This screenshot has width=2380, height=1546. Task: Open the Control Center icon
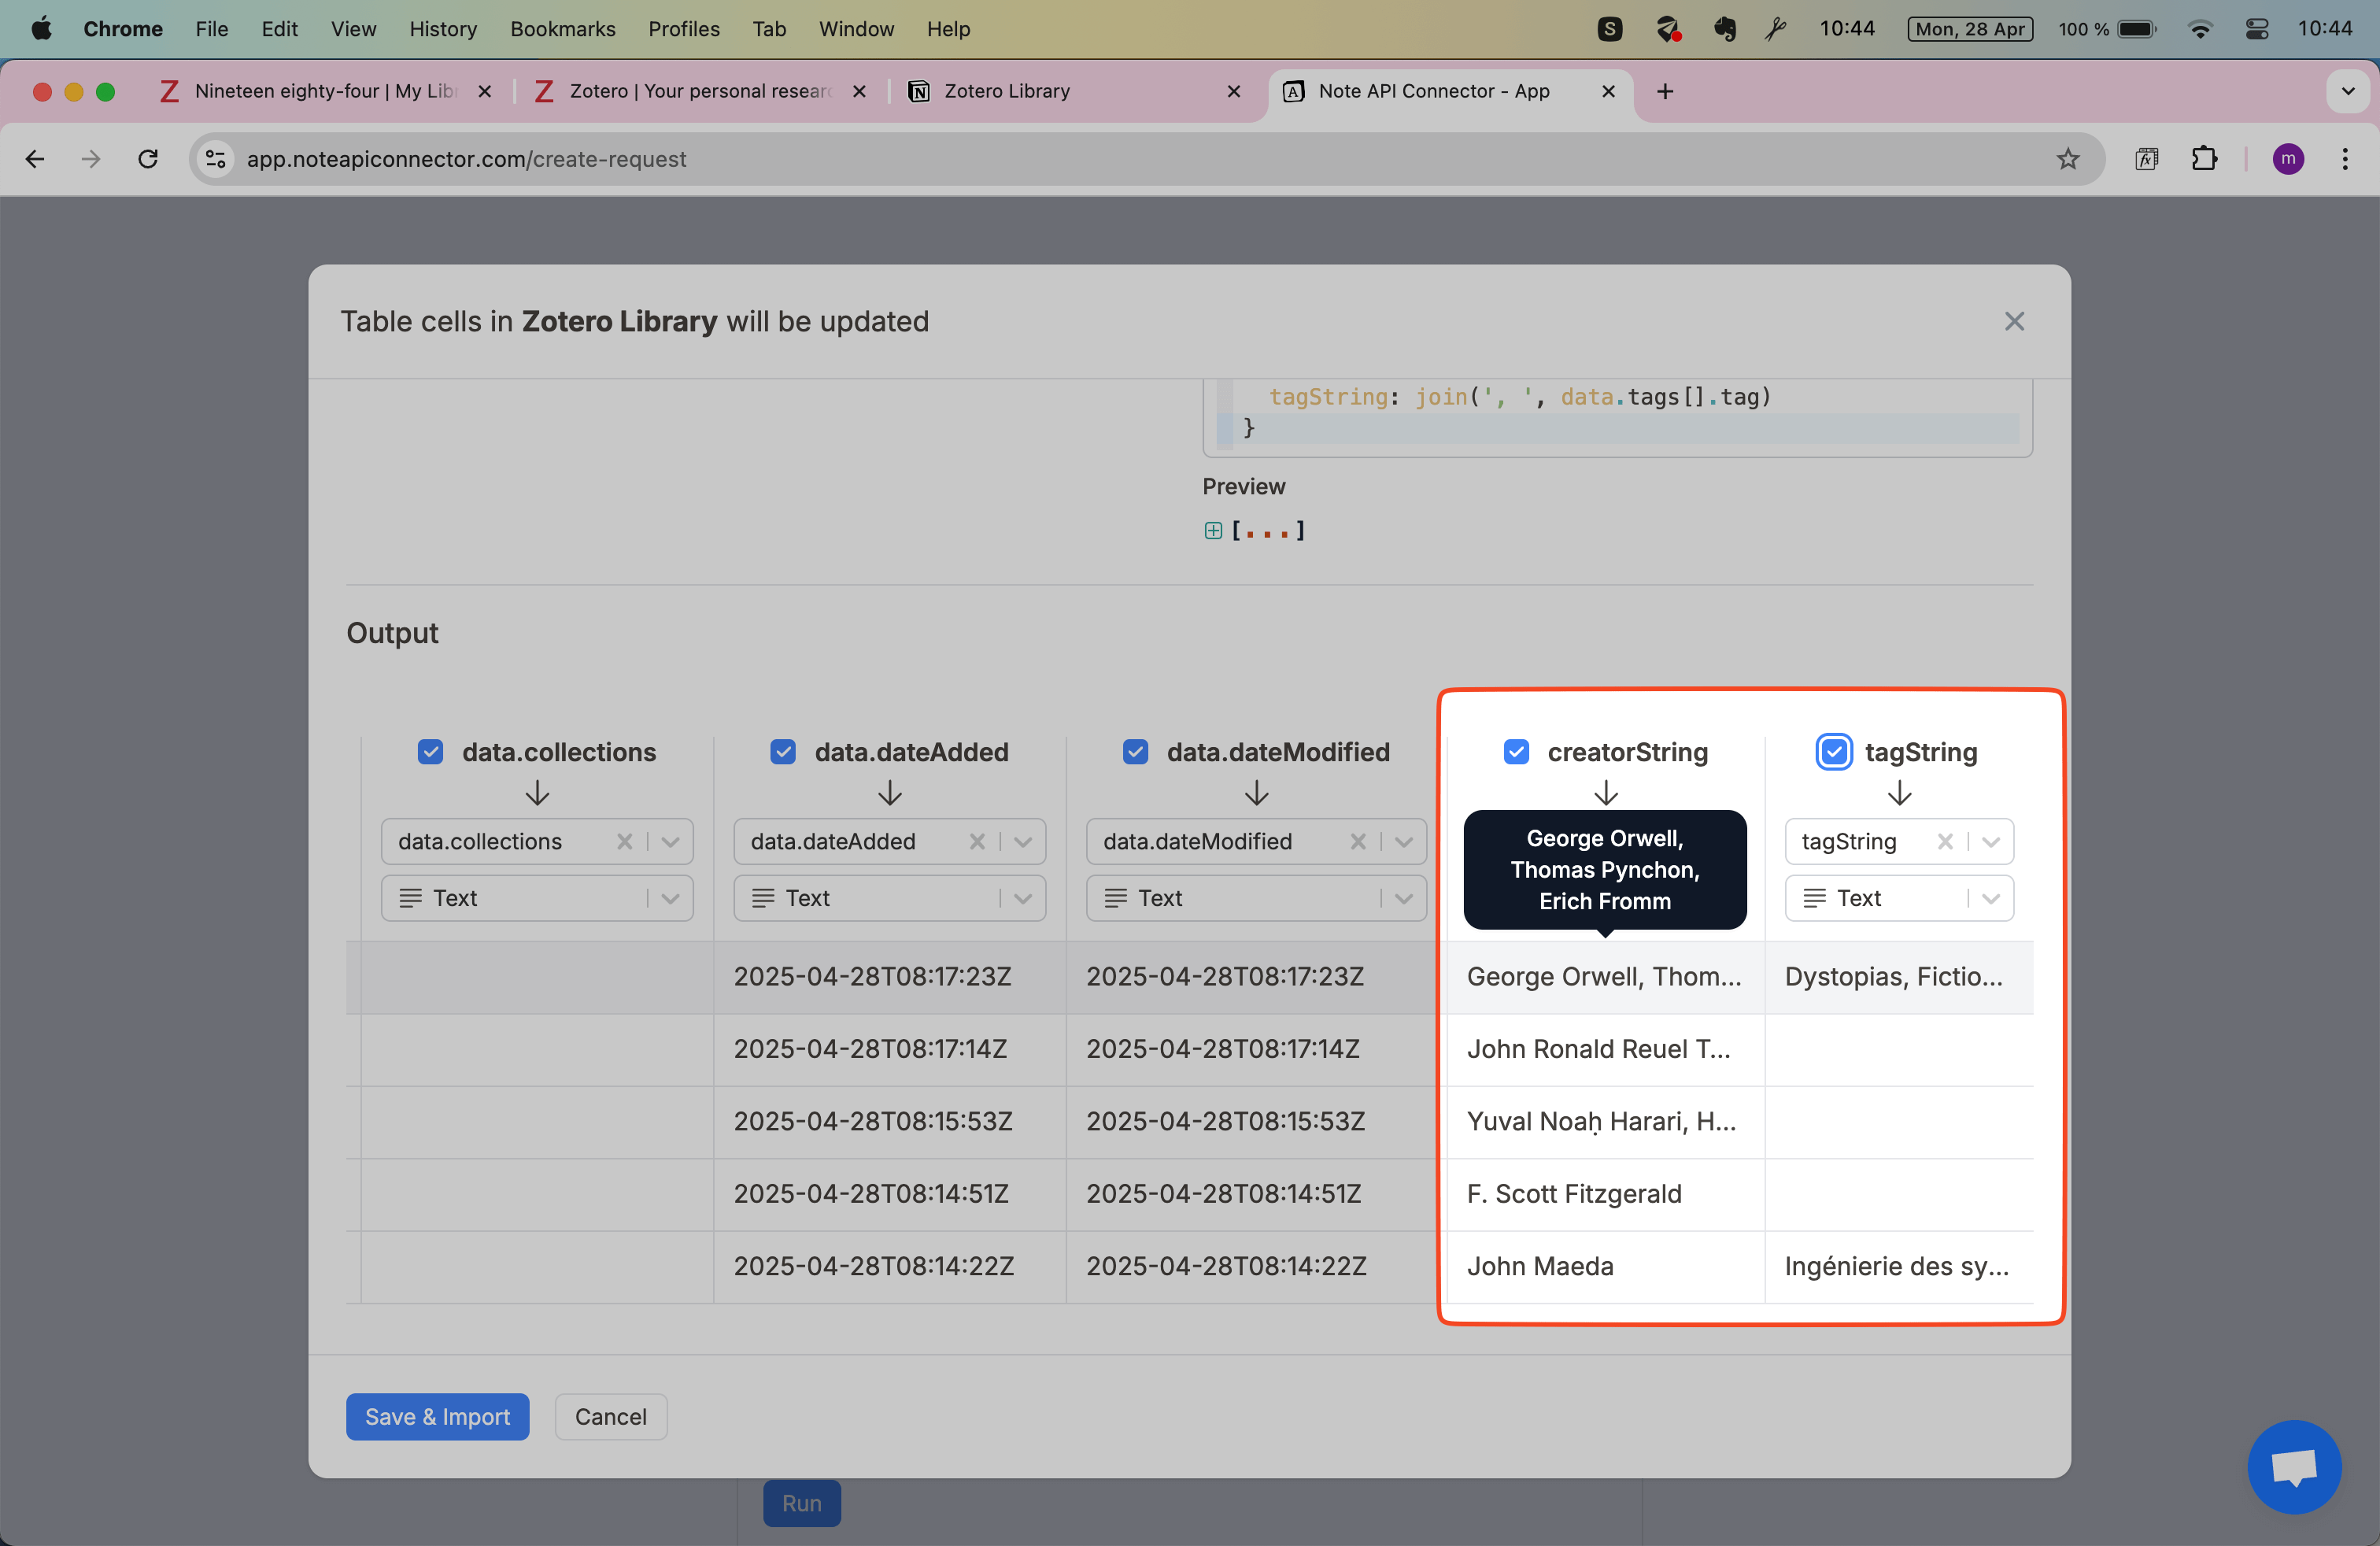[2257, 29]
